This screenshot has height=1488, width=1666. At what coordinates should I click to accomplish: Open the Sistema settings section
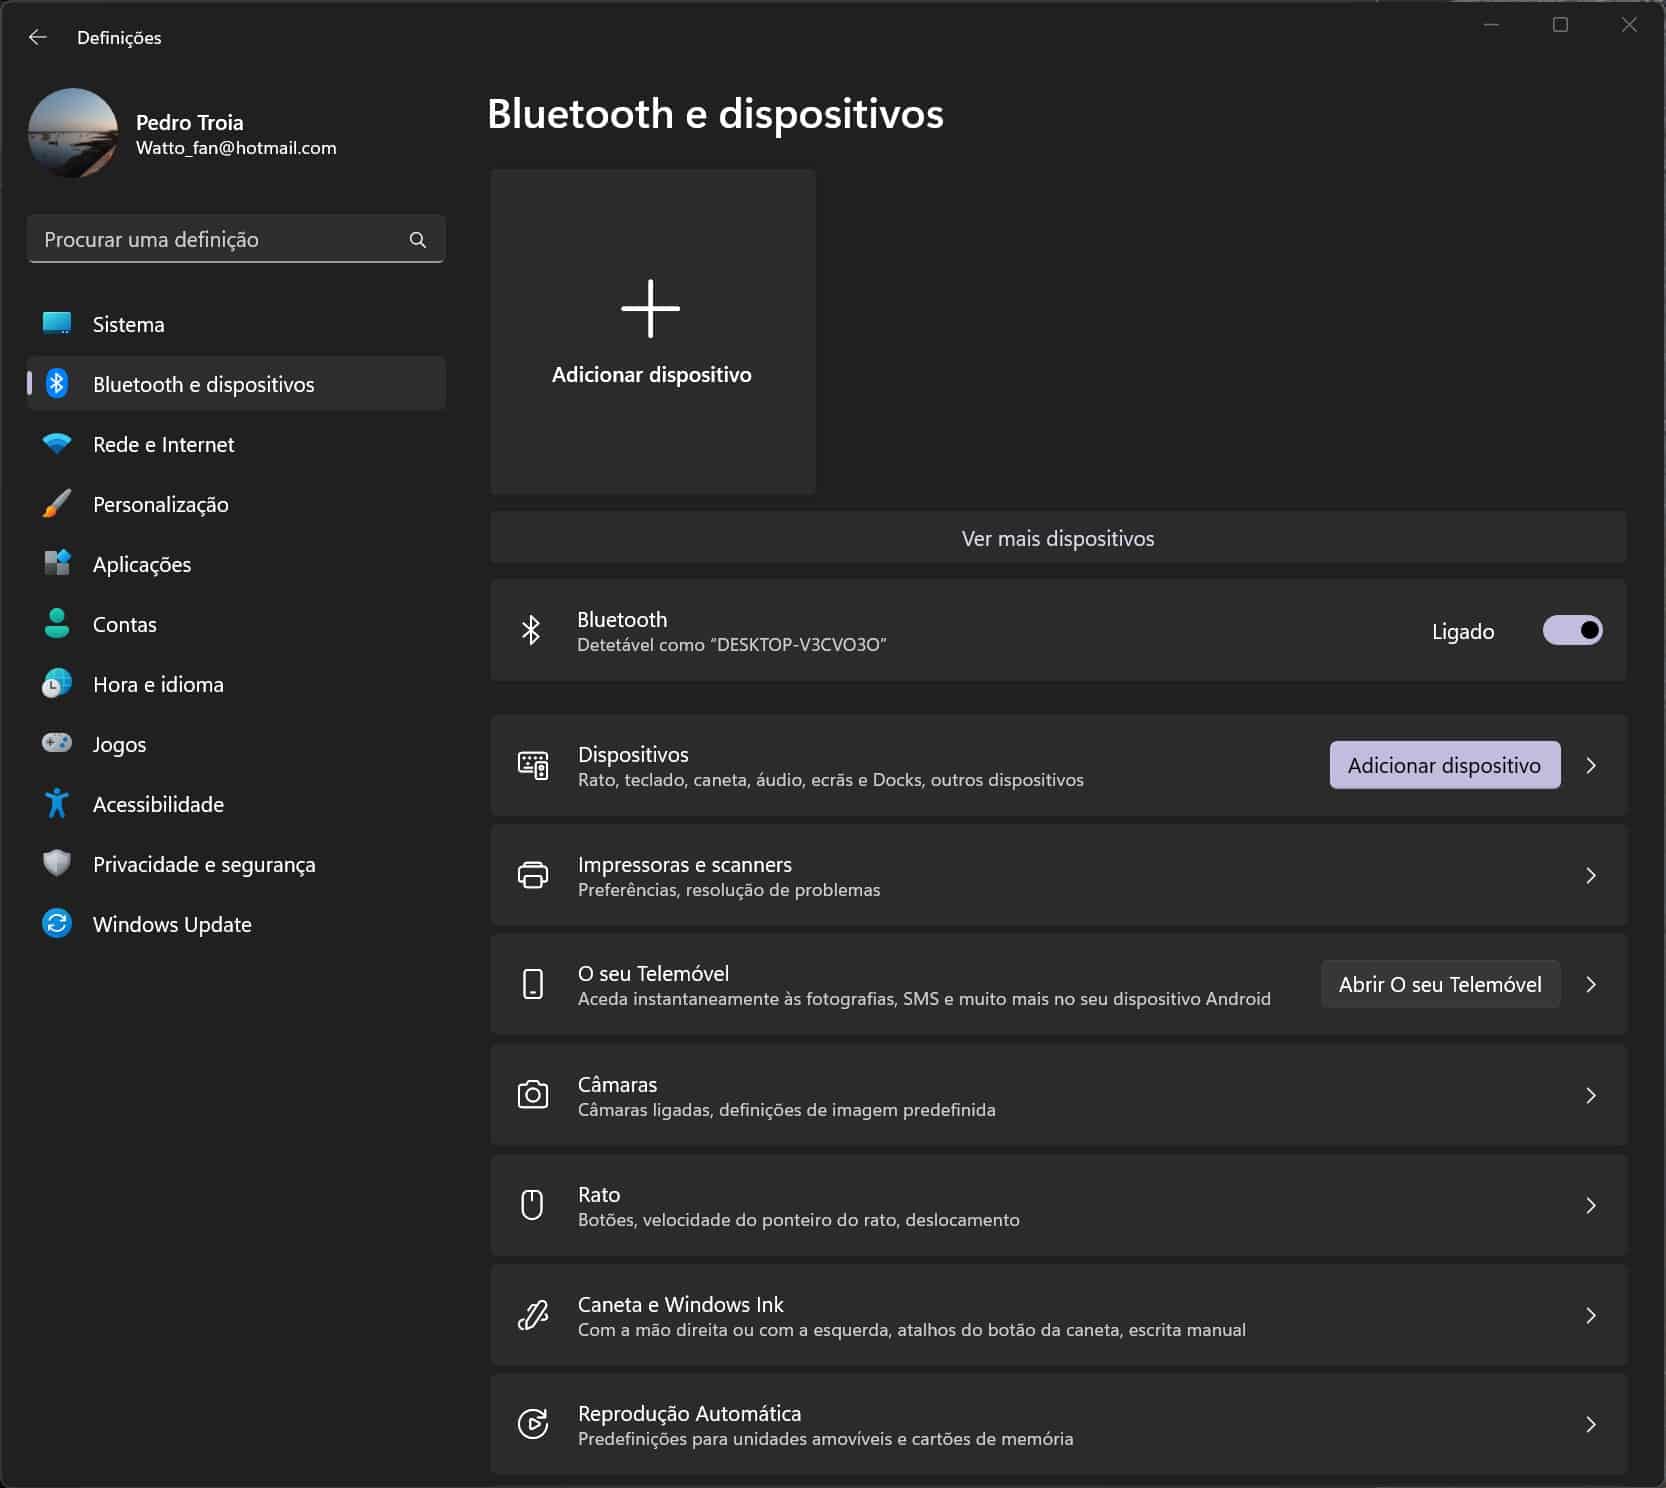coord(128,324)
